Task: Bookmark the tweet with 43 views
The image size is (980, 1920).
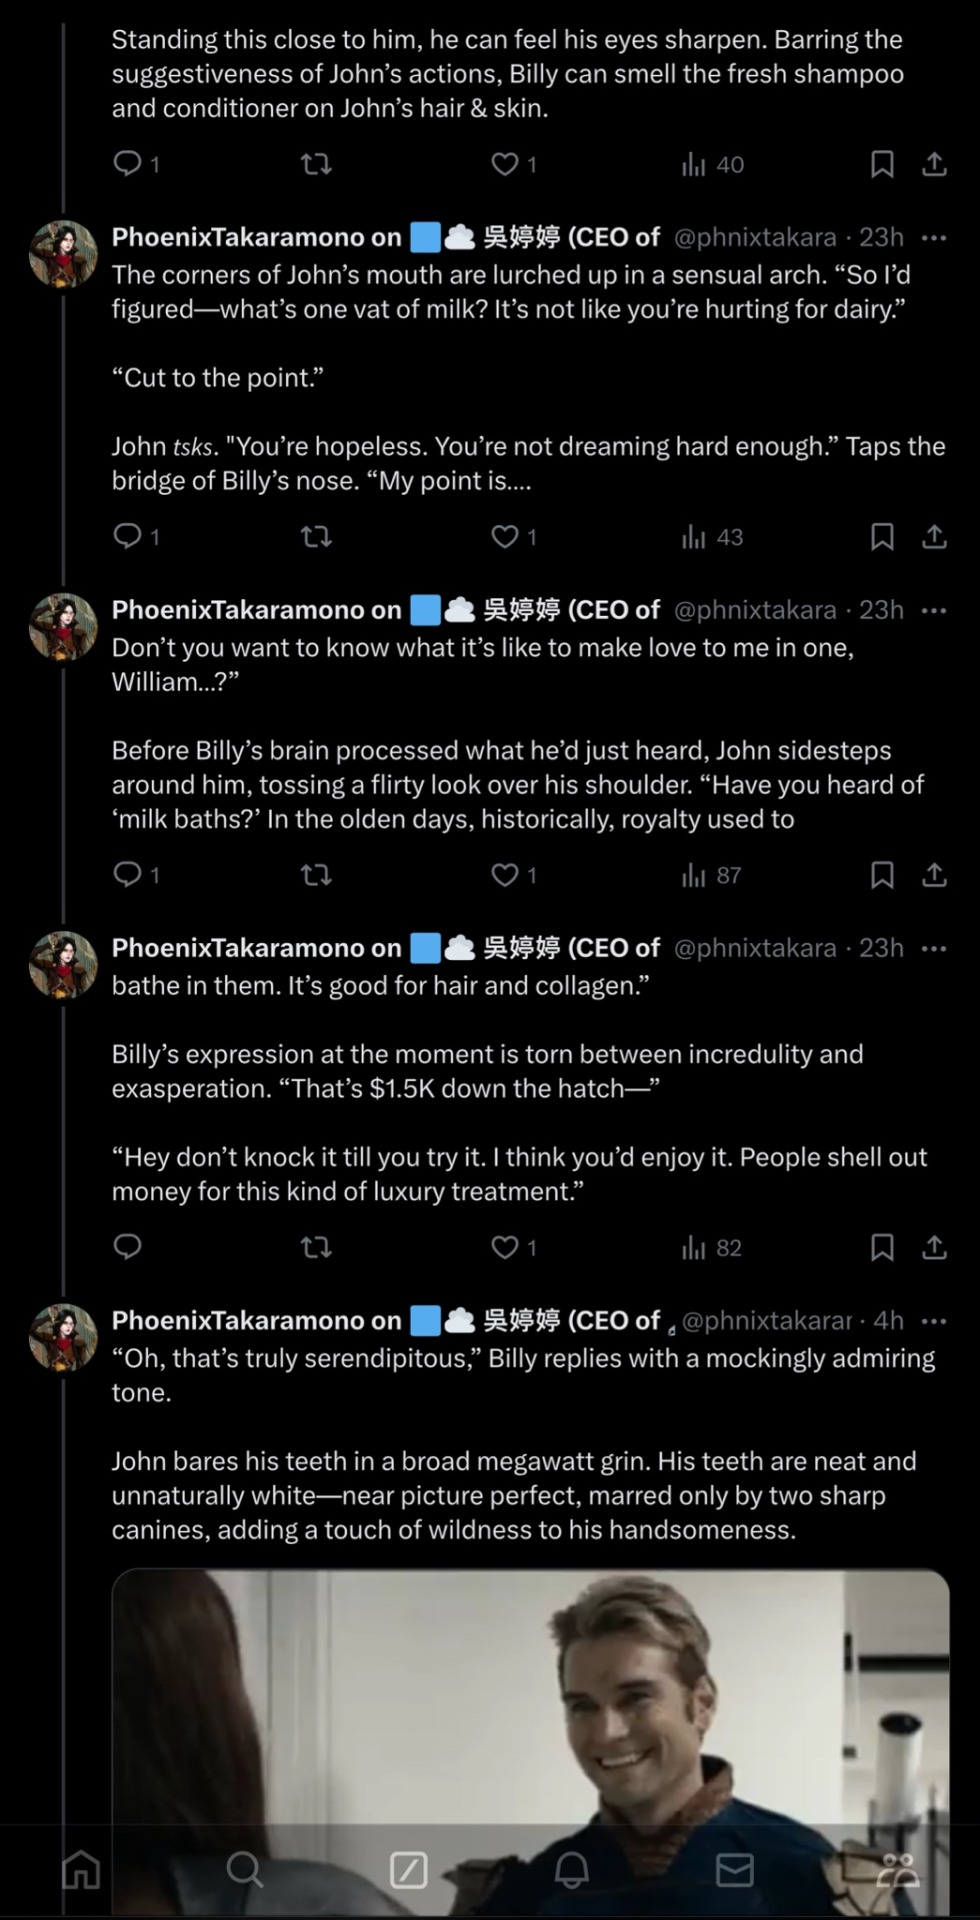Action: 881,537
